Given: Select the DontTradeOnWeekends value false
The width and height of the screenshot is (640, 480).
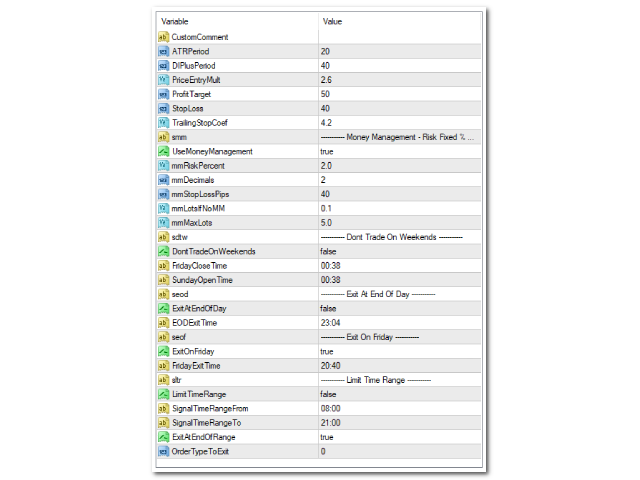Looking at the screenshot, I should click(328, 251).
